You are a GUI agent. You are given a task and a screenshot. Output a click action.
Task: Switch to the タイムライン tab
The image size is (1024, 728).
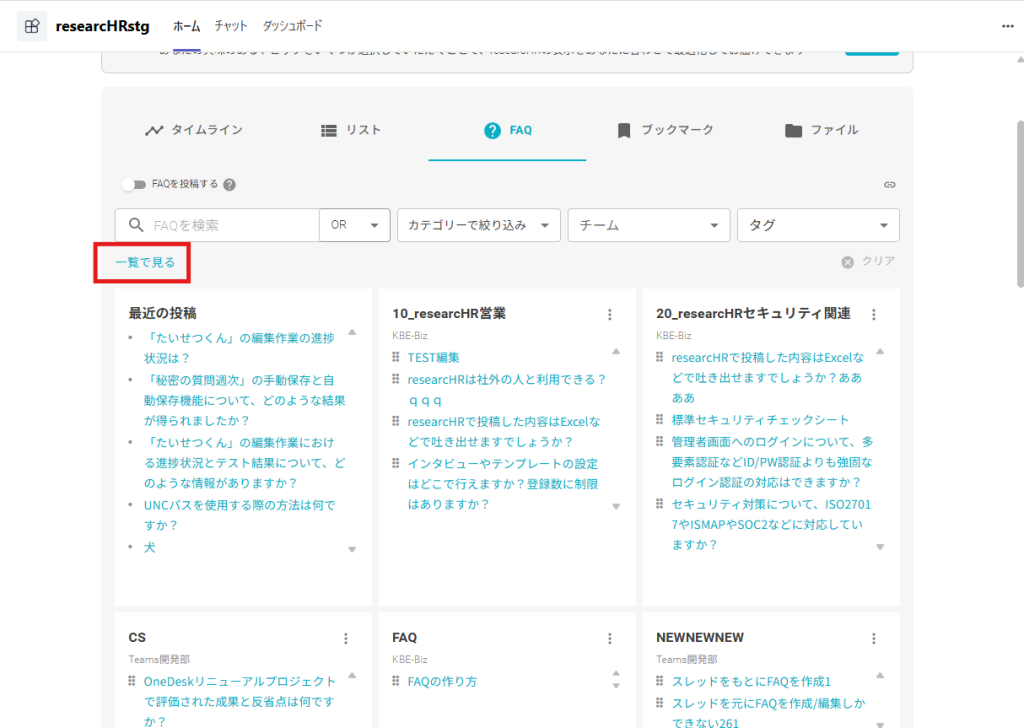click(x=194, y=130)
